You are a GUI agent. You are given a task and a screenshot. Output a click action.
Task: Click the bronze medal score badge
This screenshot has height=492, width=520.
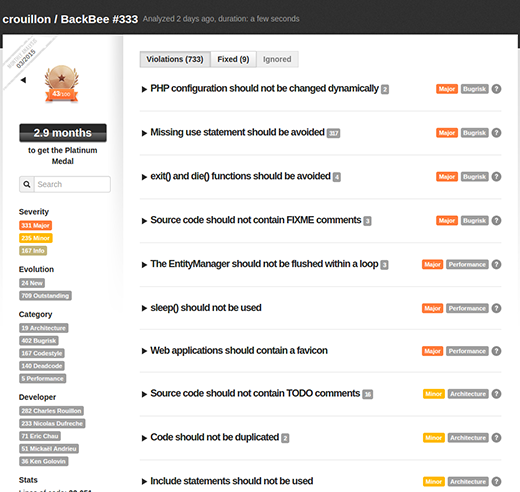(x=62, y=83)
